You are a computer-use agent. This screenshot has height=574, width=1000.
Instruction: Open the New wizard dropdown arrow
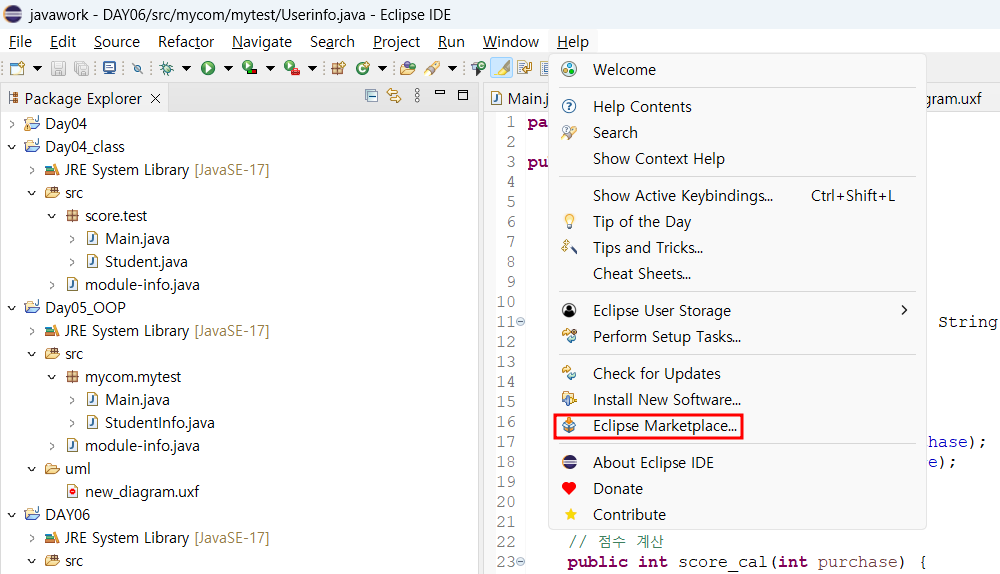(x=37, y=68)
